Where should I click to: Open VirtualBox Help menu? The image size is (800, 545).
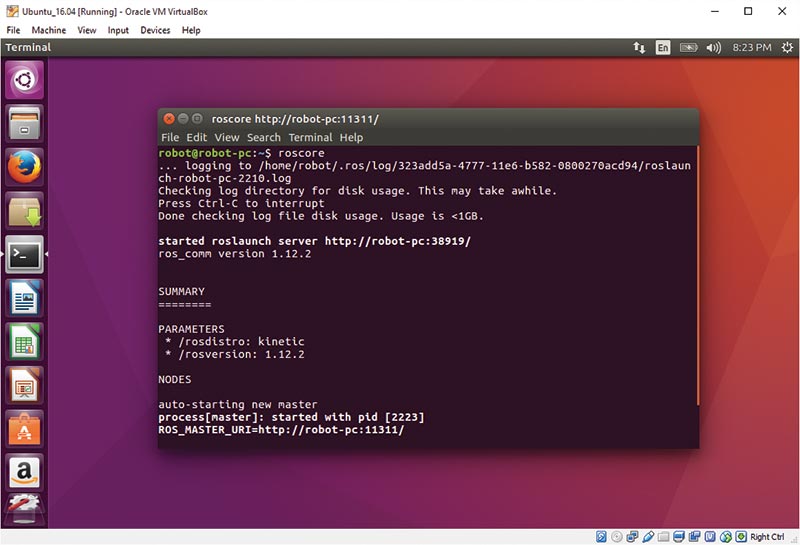(191, 30)
